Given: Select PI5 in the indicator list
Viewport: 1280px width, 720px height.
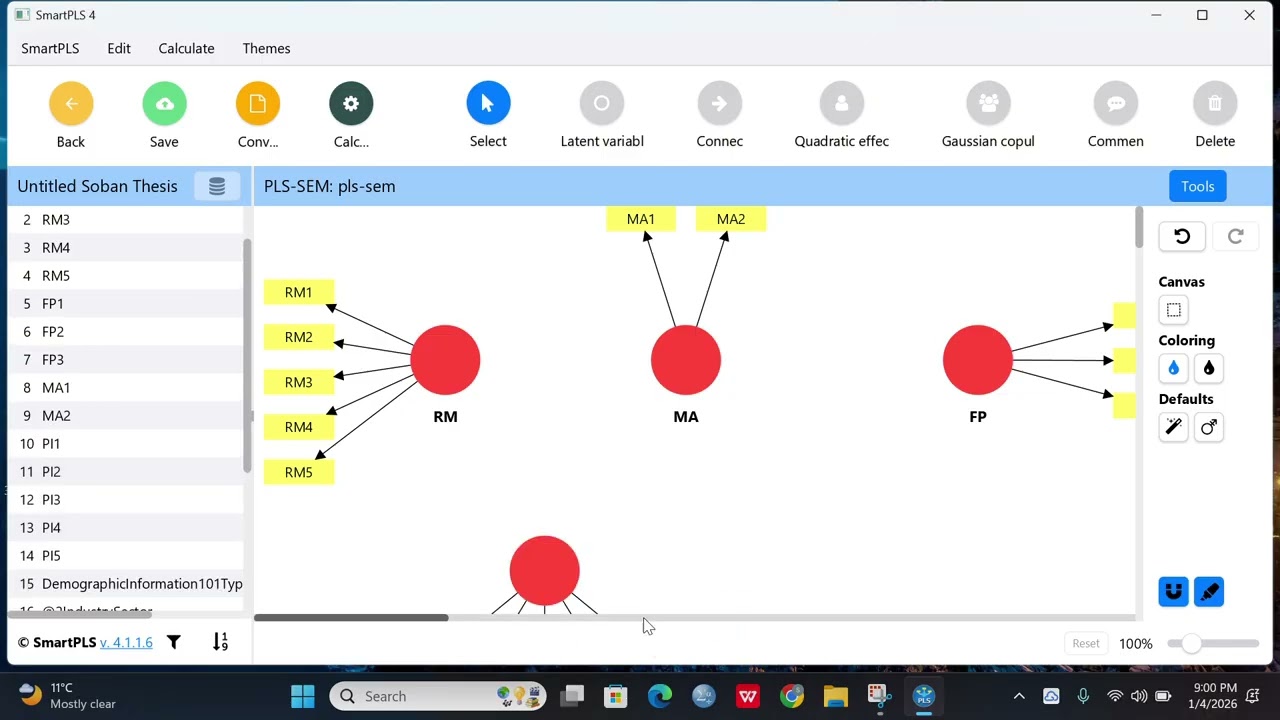Looking at the screenshot, I should click(126, 556).
